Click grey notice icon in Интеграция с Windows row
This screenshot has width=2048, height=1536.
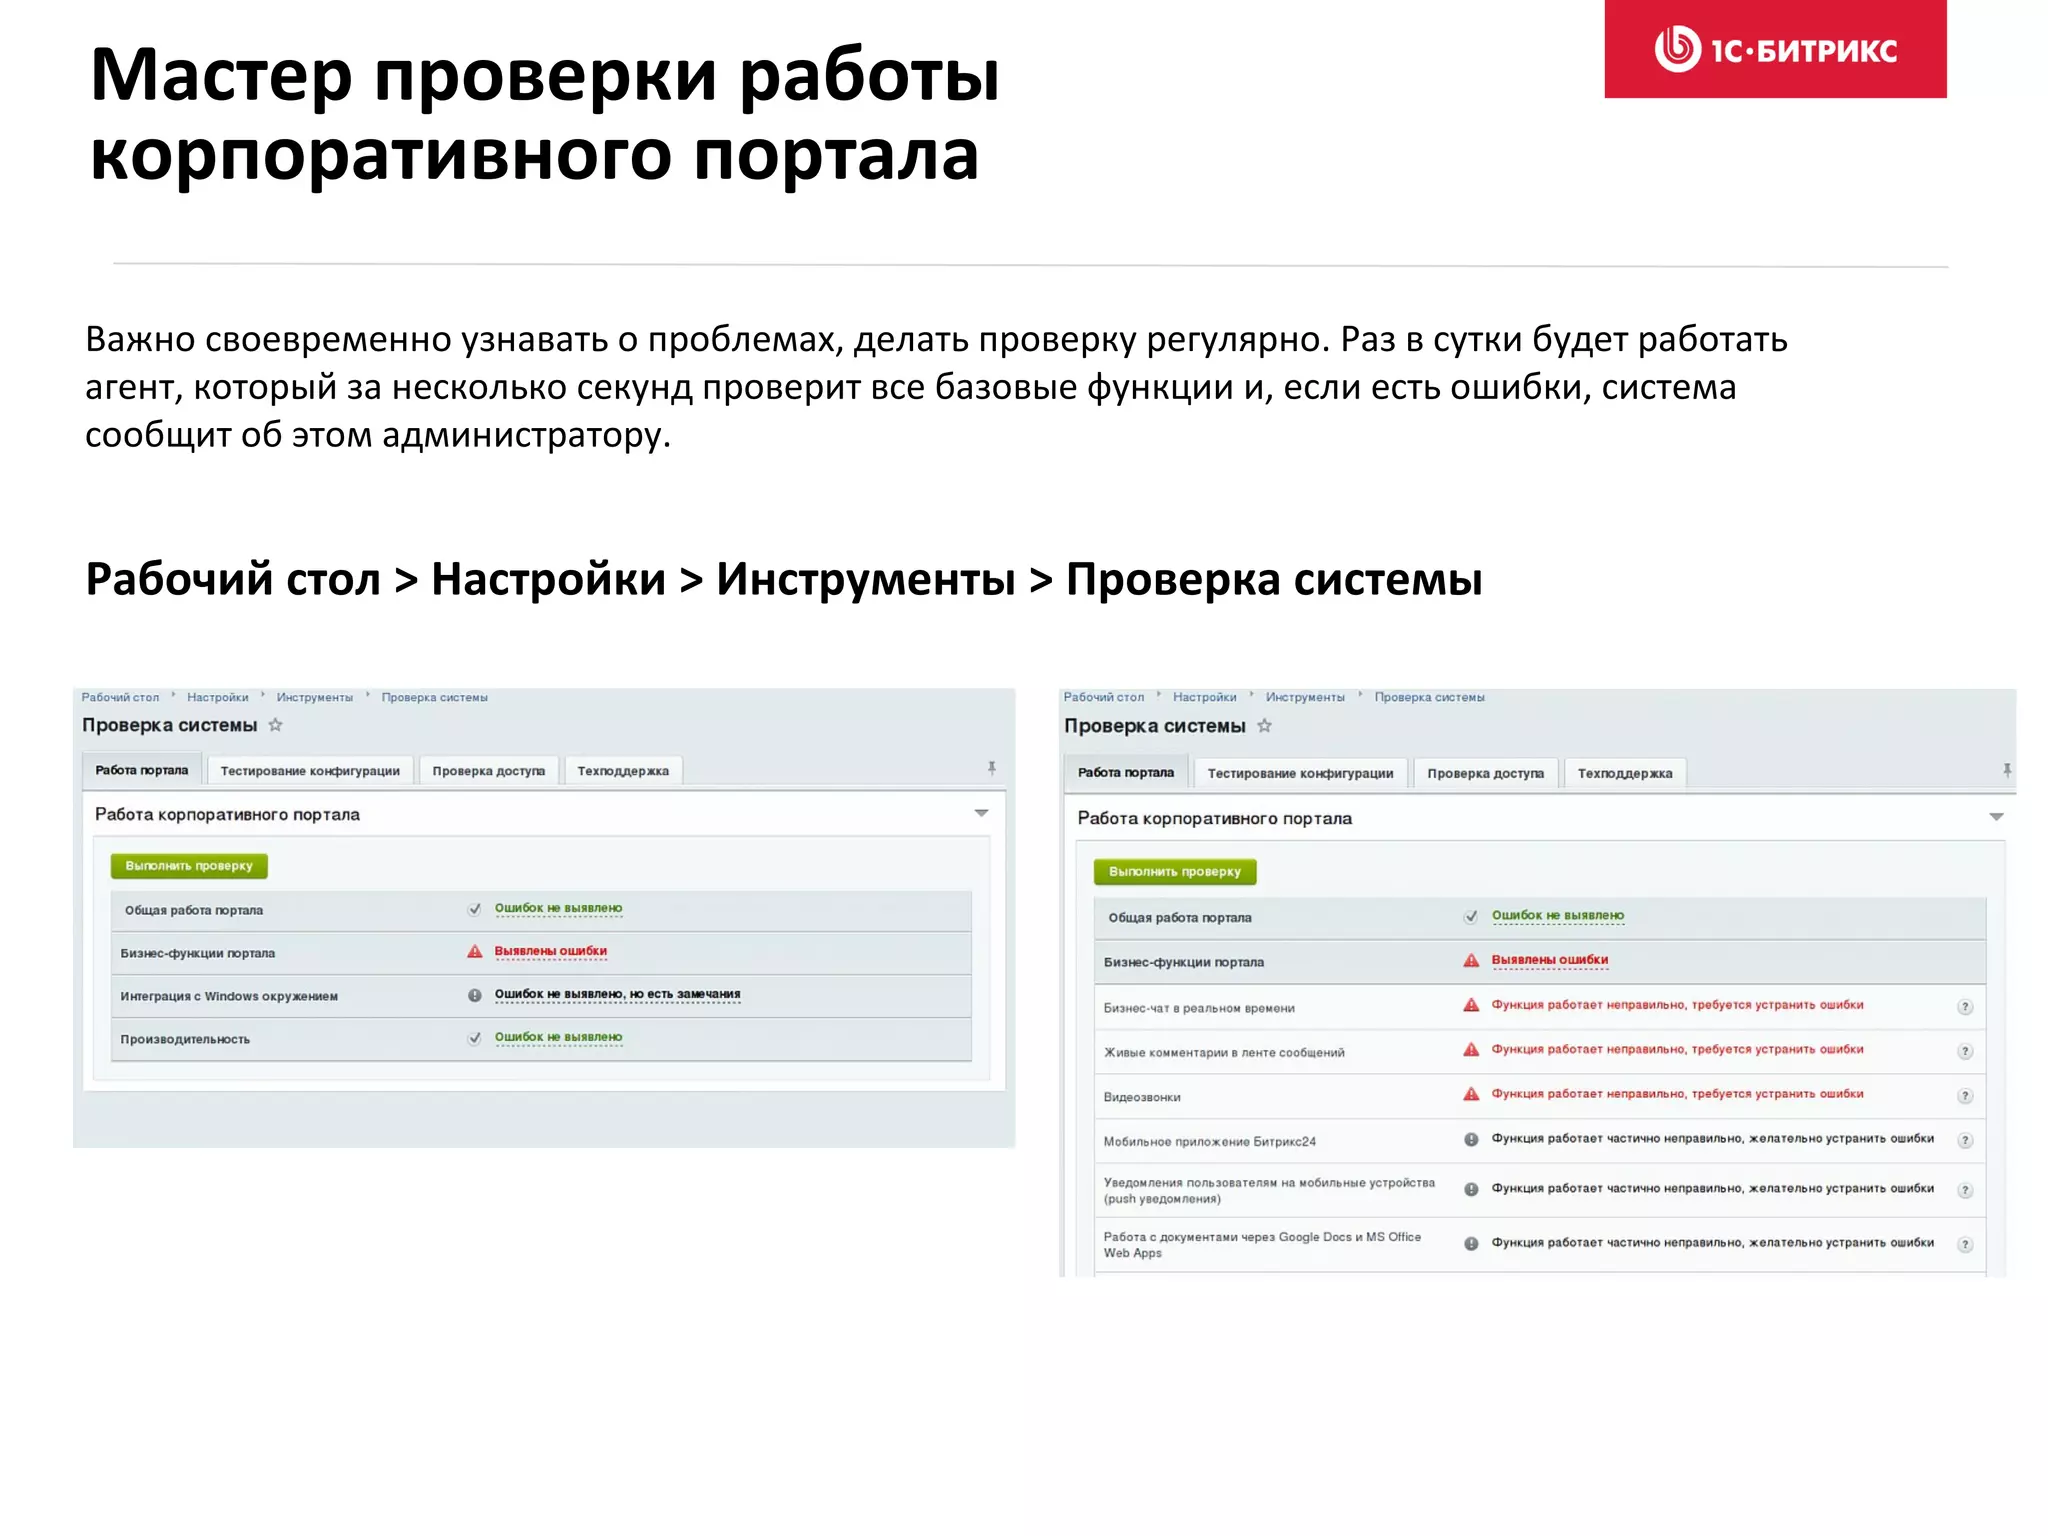[475, 995]
